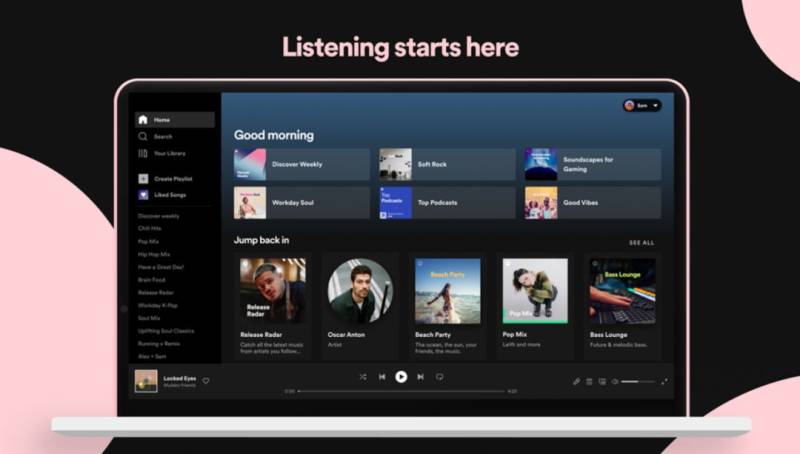The width and height of the screenshot is (800, 454).
Task: Open Soft Rock shortcut tile
Action: tap(447, 164)
